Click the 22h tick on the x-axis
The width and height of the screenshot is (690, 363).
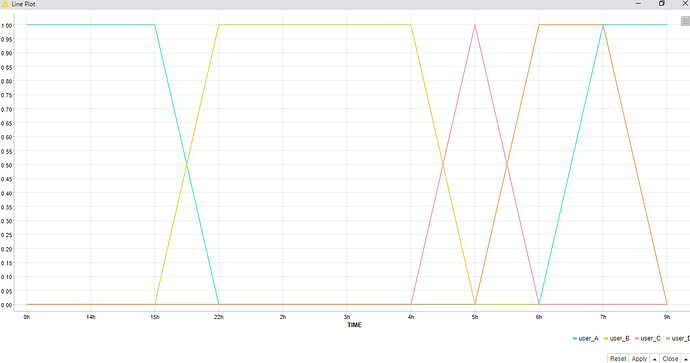click(x=219, y=317)
